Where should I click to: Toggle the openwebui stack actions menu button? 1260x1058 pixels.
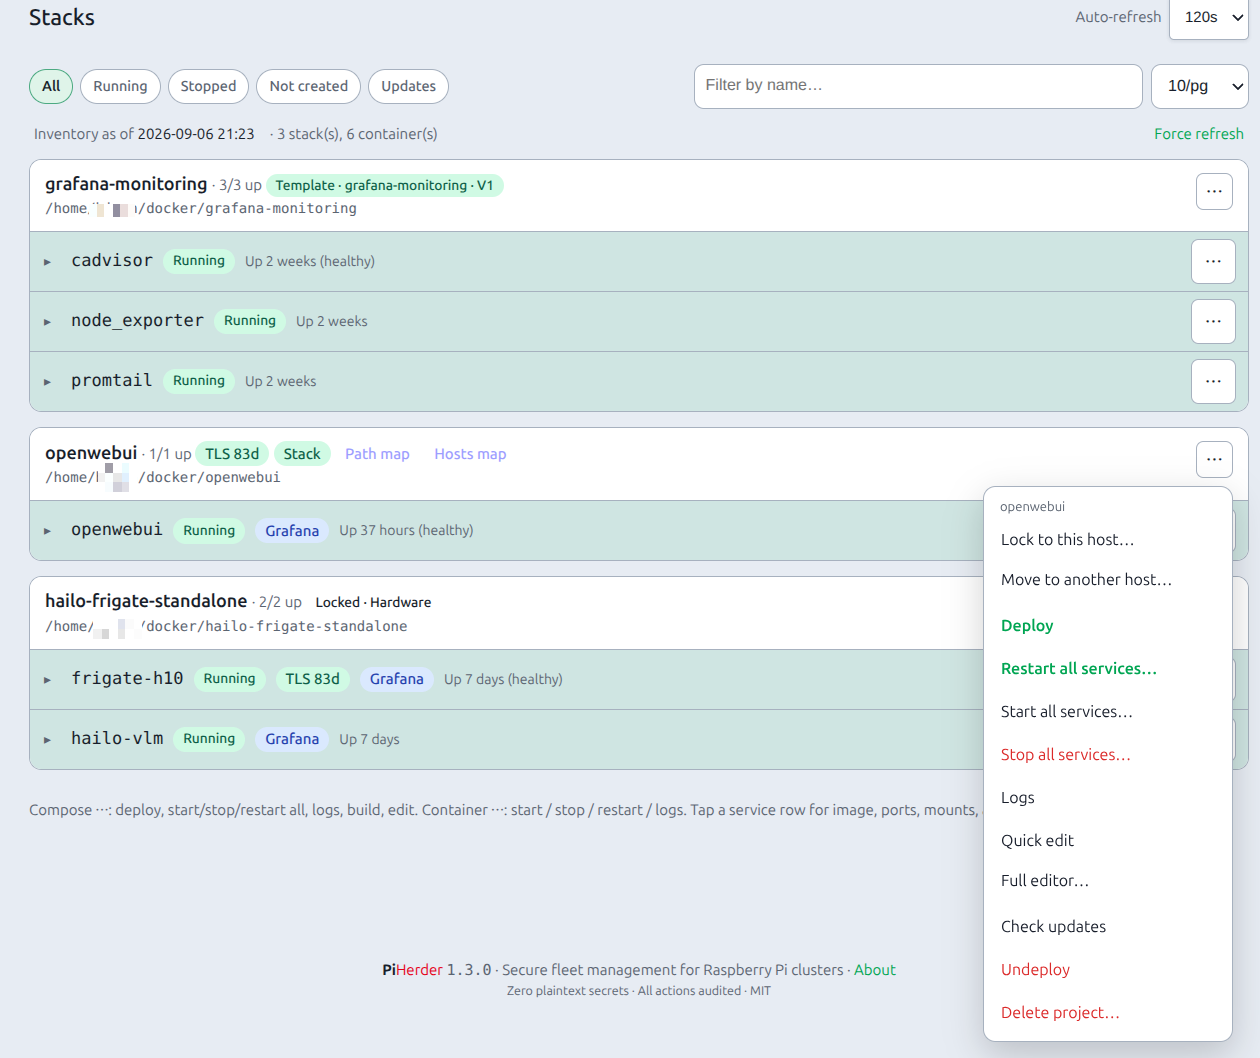1214,459
